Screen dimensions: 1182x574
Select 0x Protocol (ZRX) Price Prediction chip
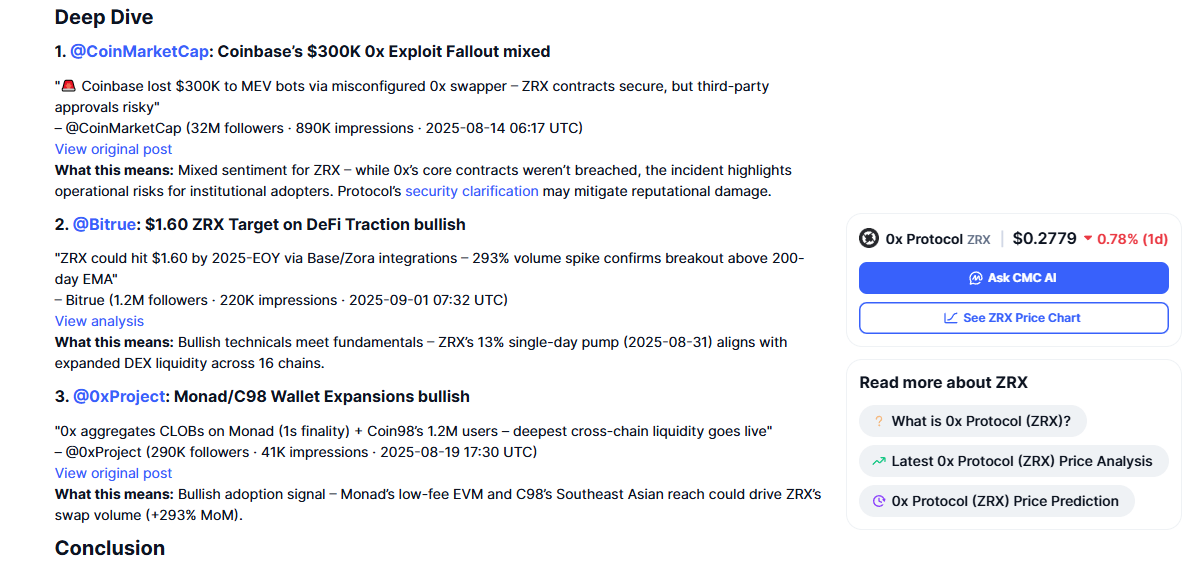tap(997, 501)
